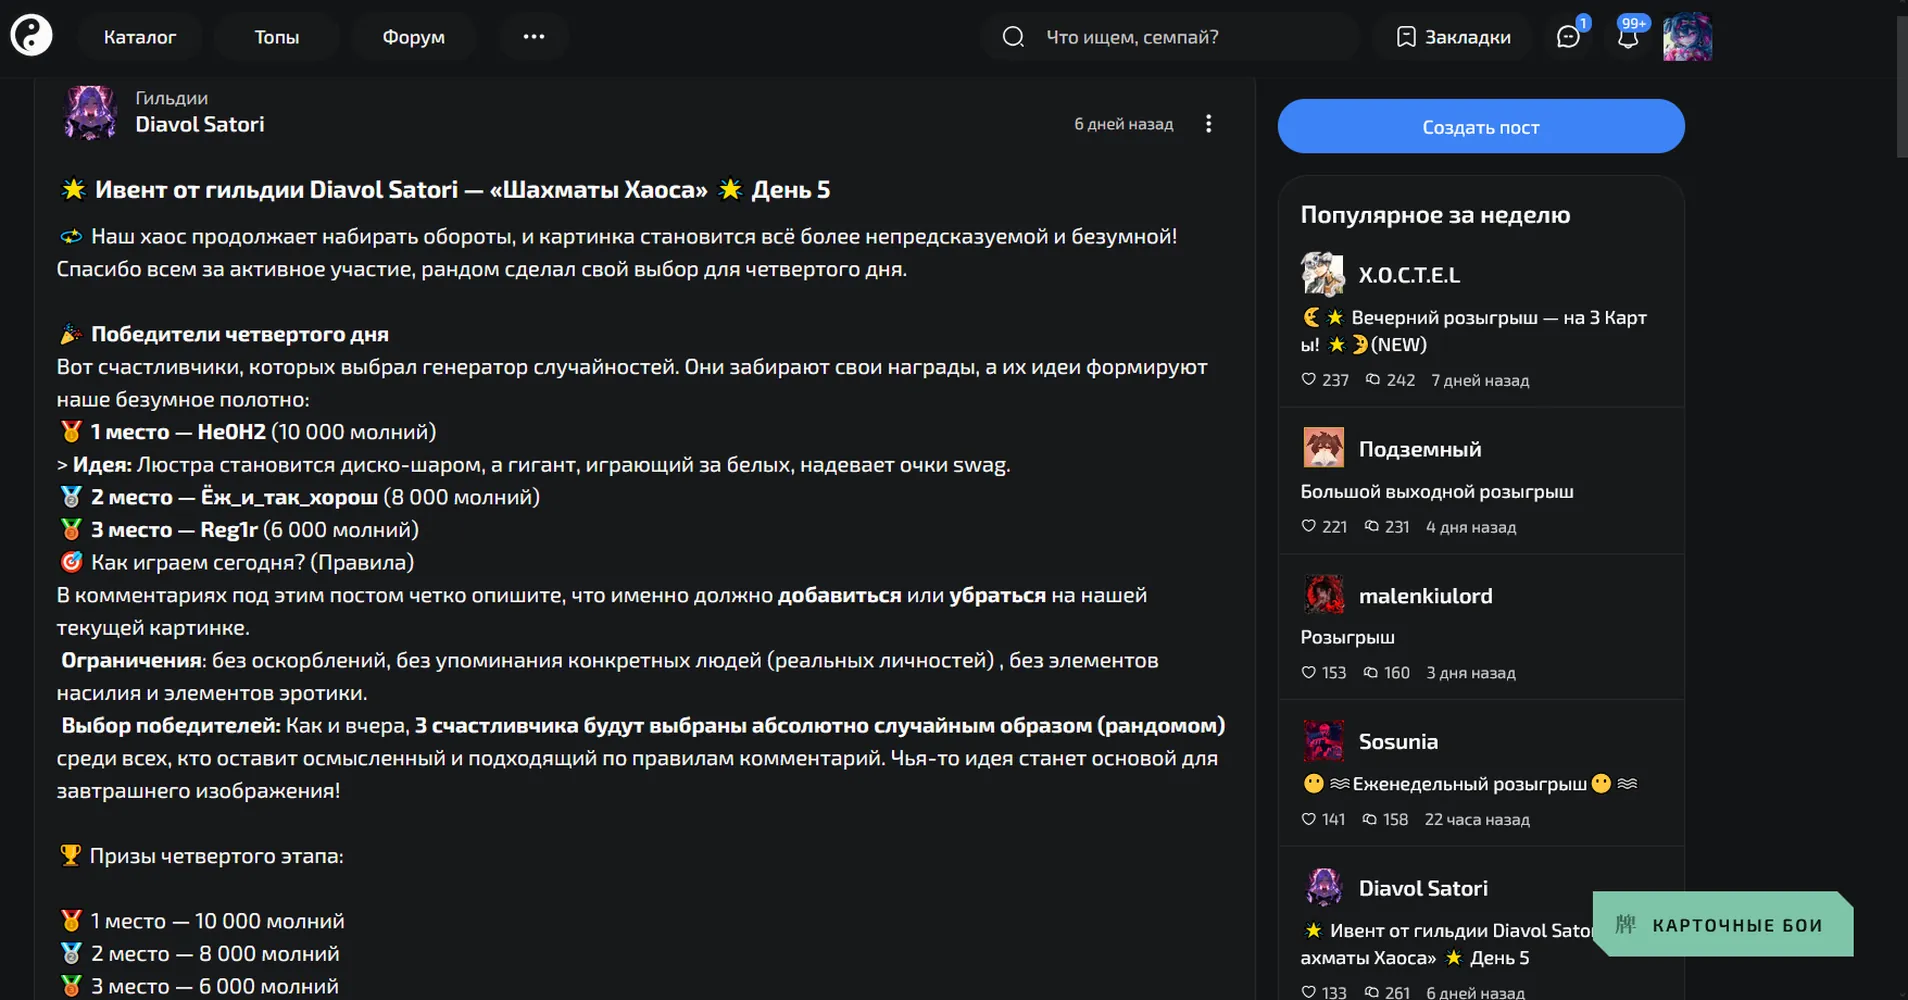Open Sosunia avatar image
Screen dimensions: 1908x1000
click(x=1323, y=741)
